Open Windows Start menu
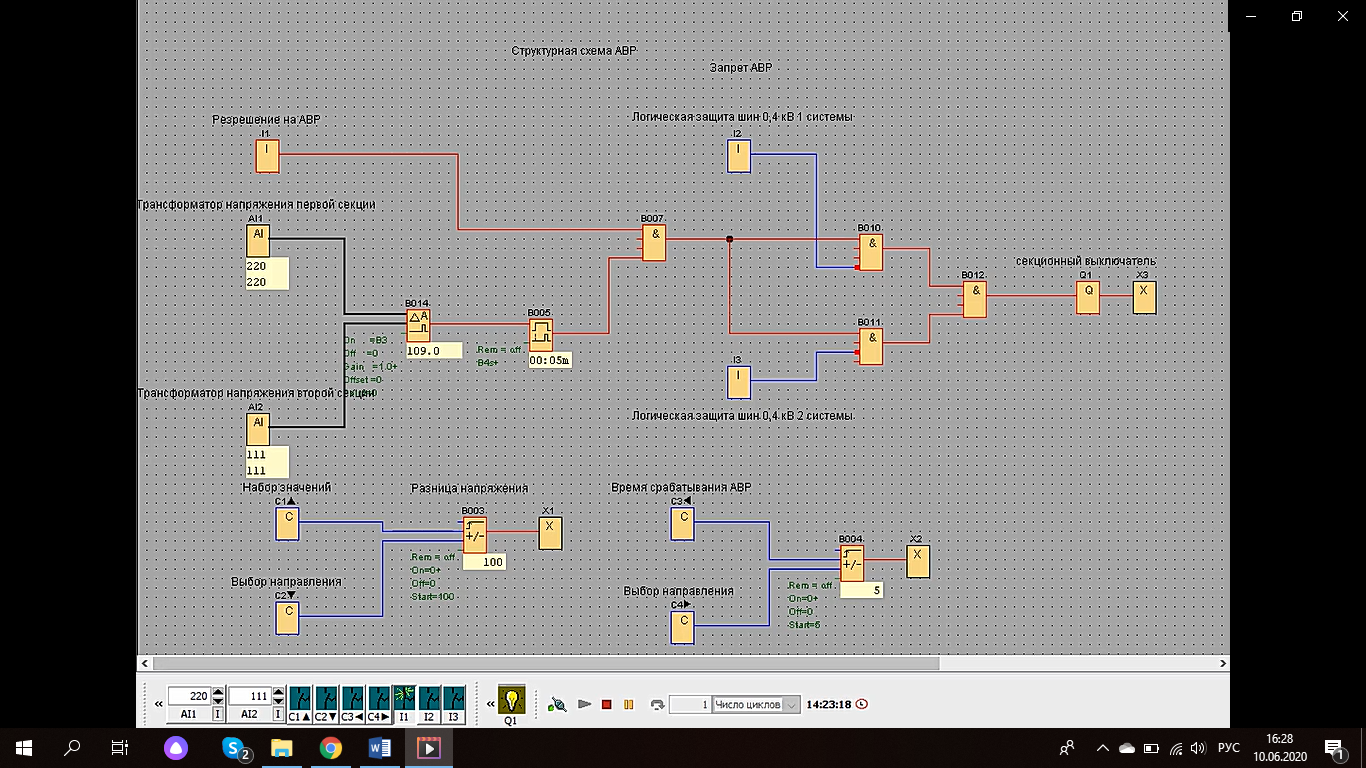Screen dimensions: 1366x768 23,747
